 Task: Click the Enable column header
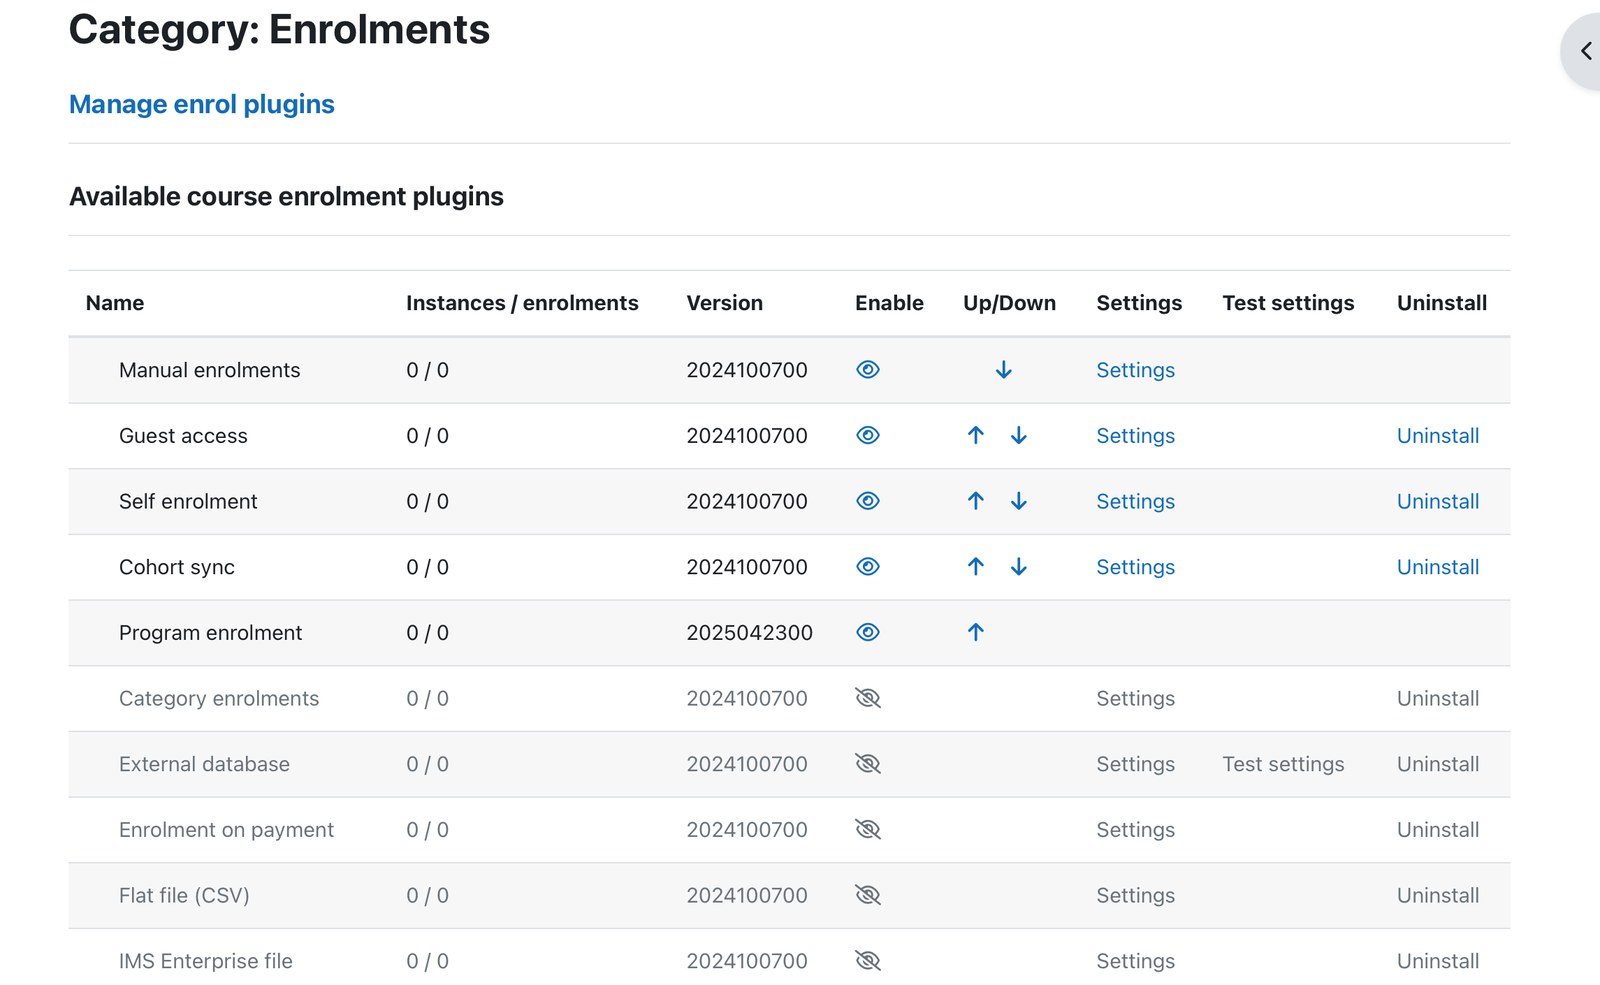tap(889, 303)
